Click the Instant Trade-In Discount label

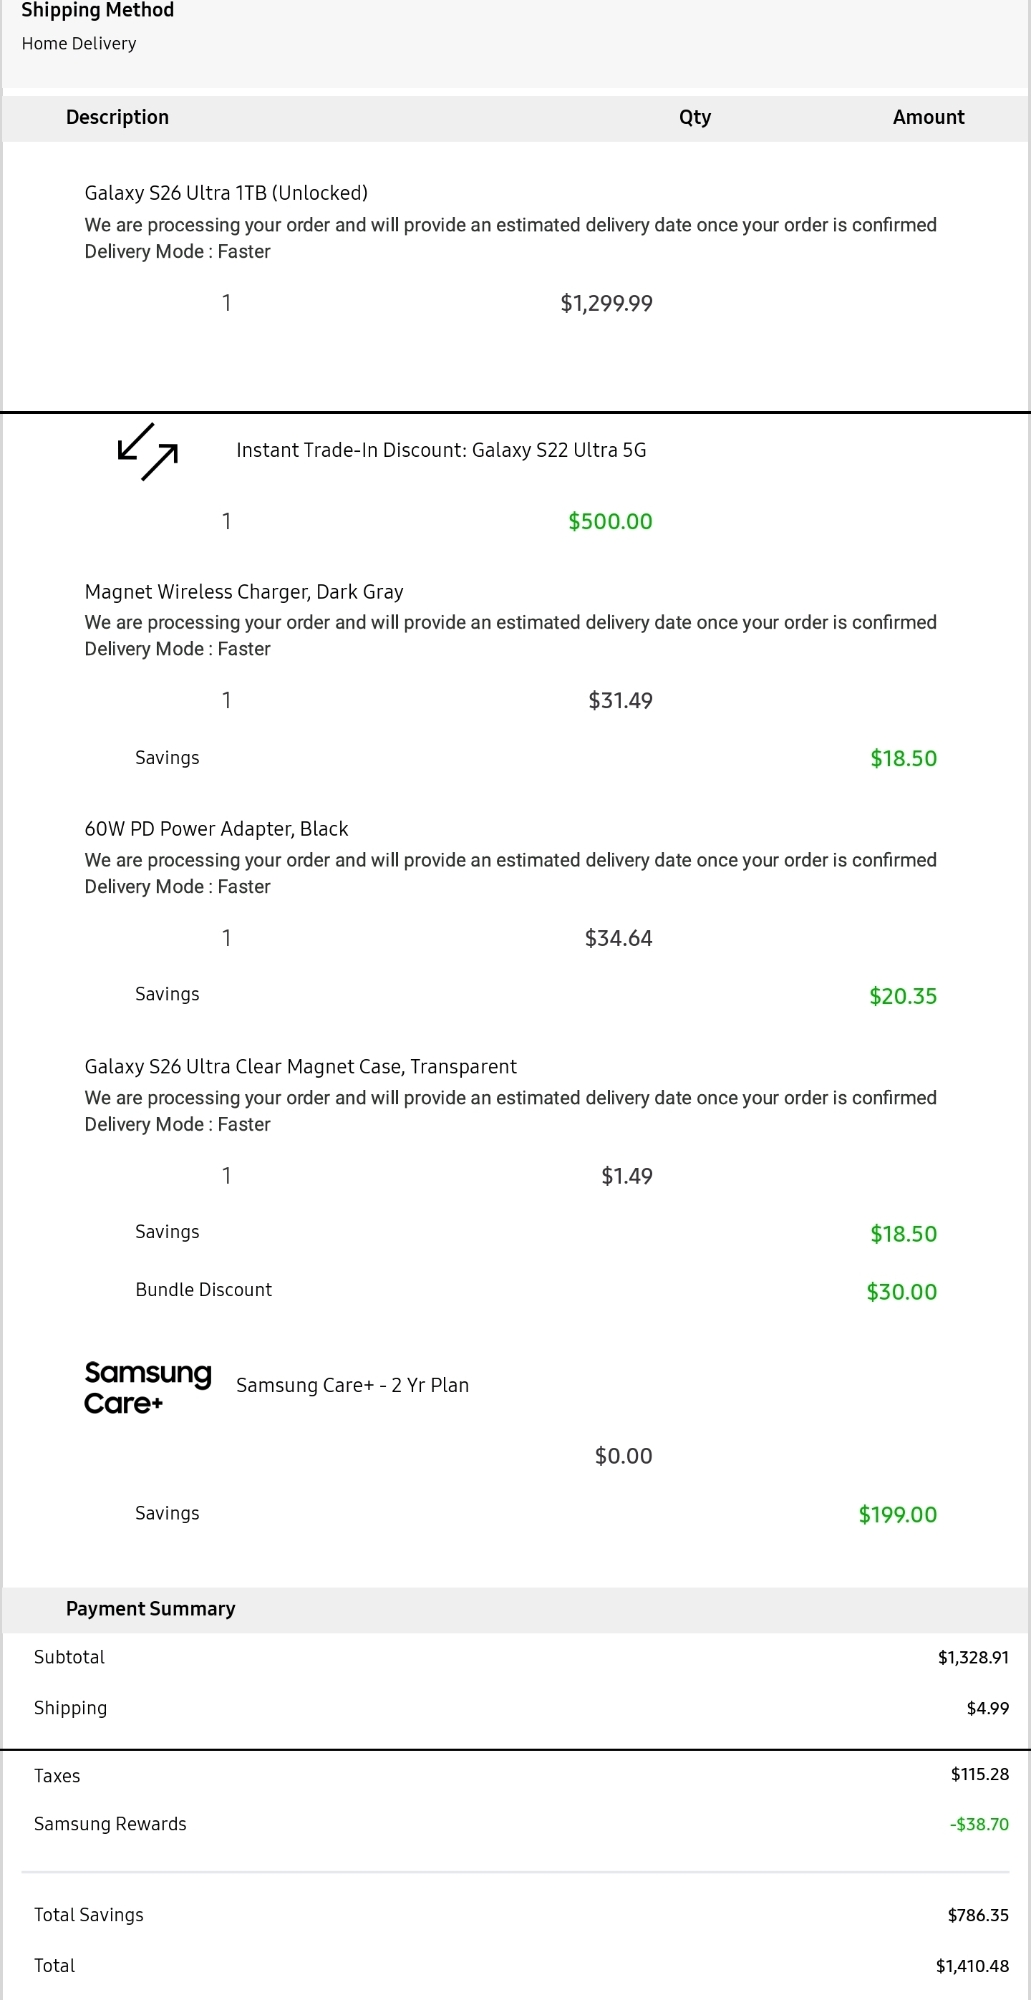pyautogui.click(x=441, y=451)
